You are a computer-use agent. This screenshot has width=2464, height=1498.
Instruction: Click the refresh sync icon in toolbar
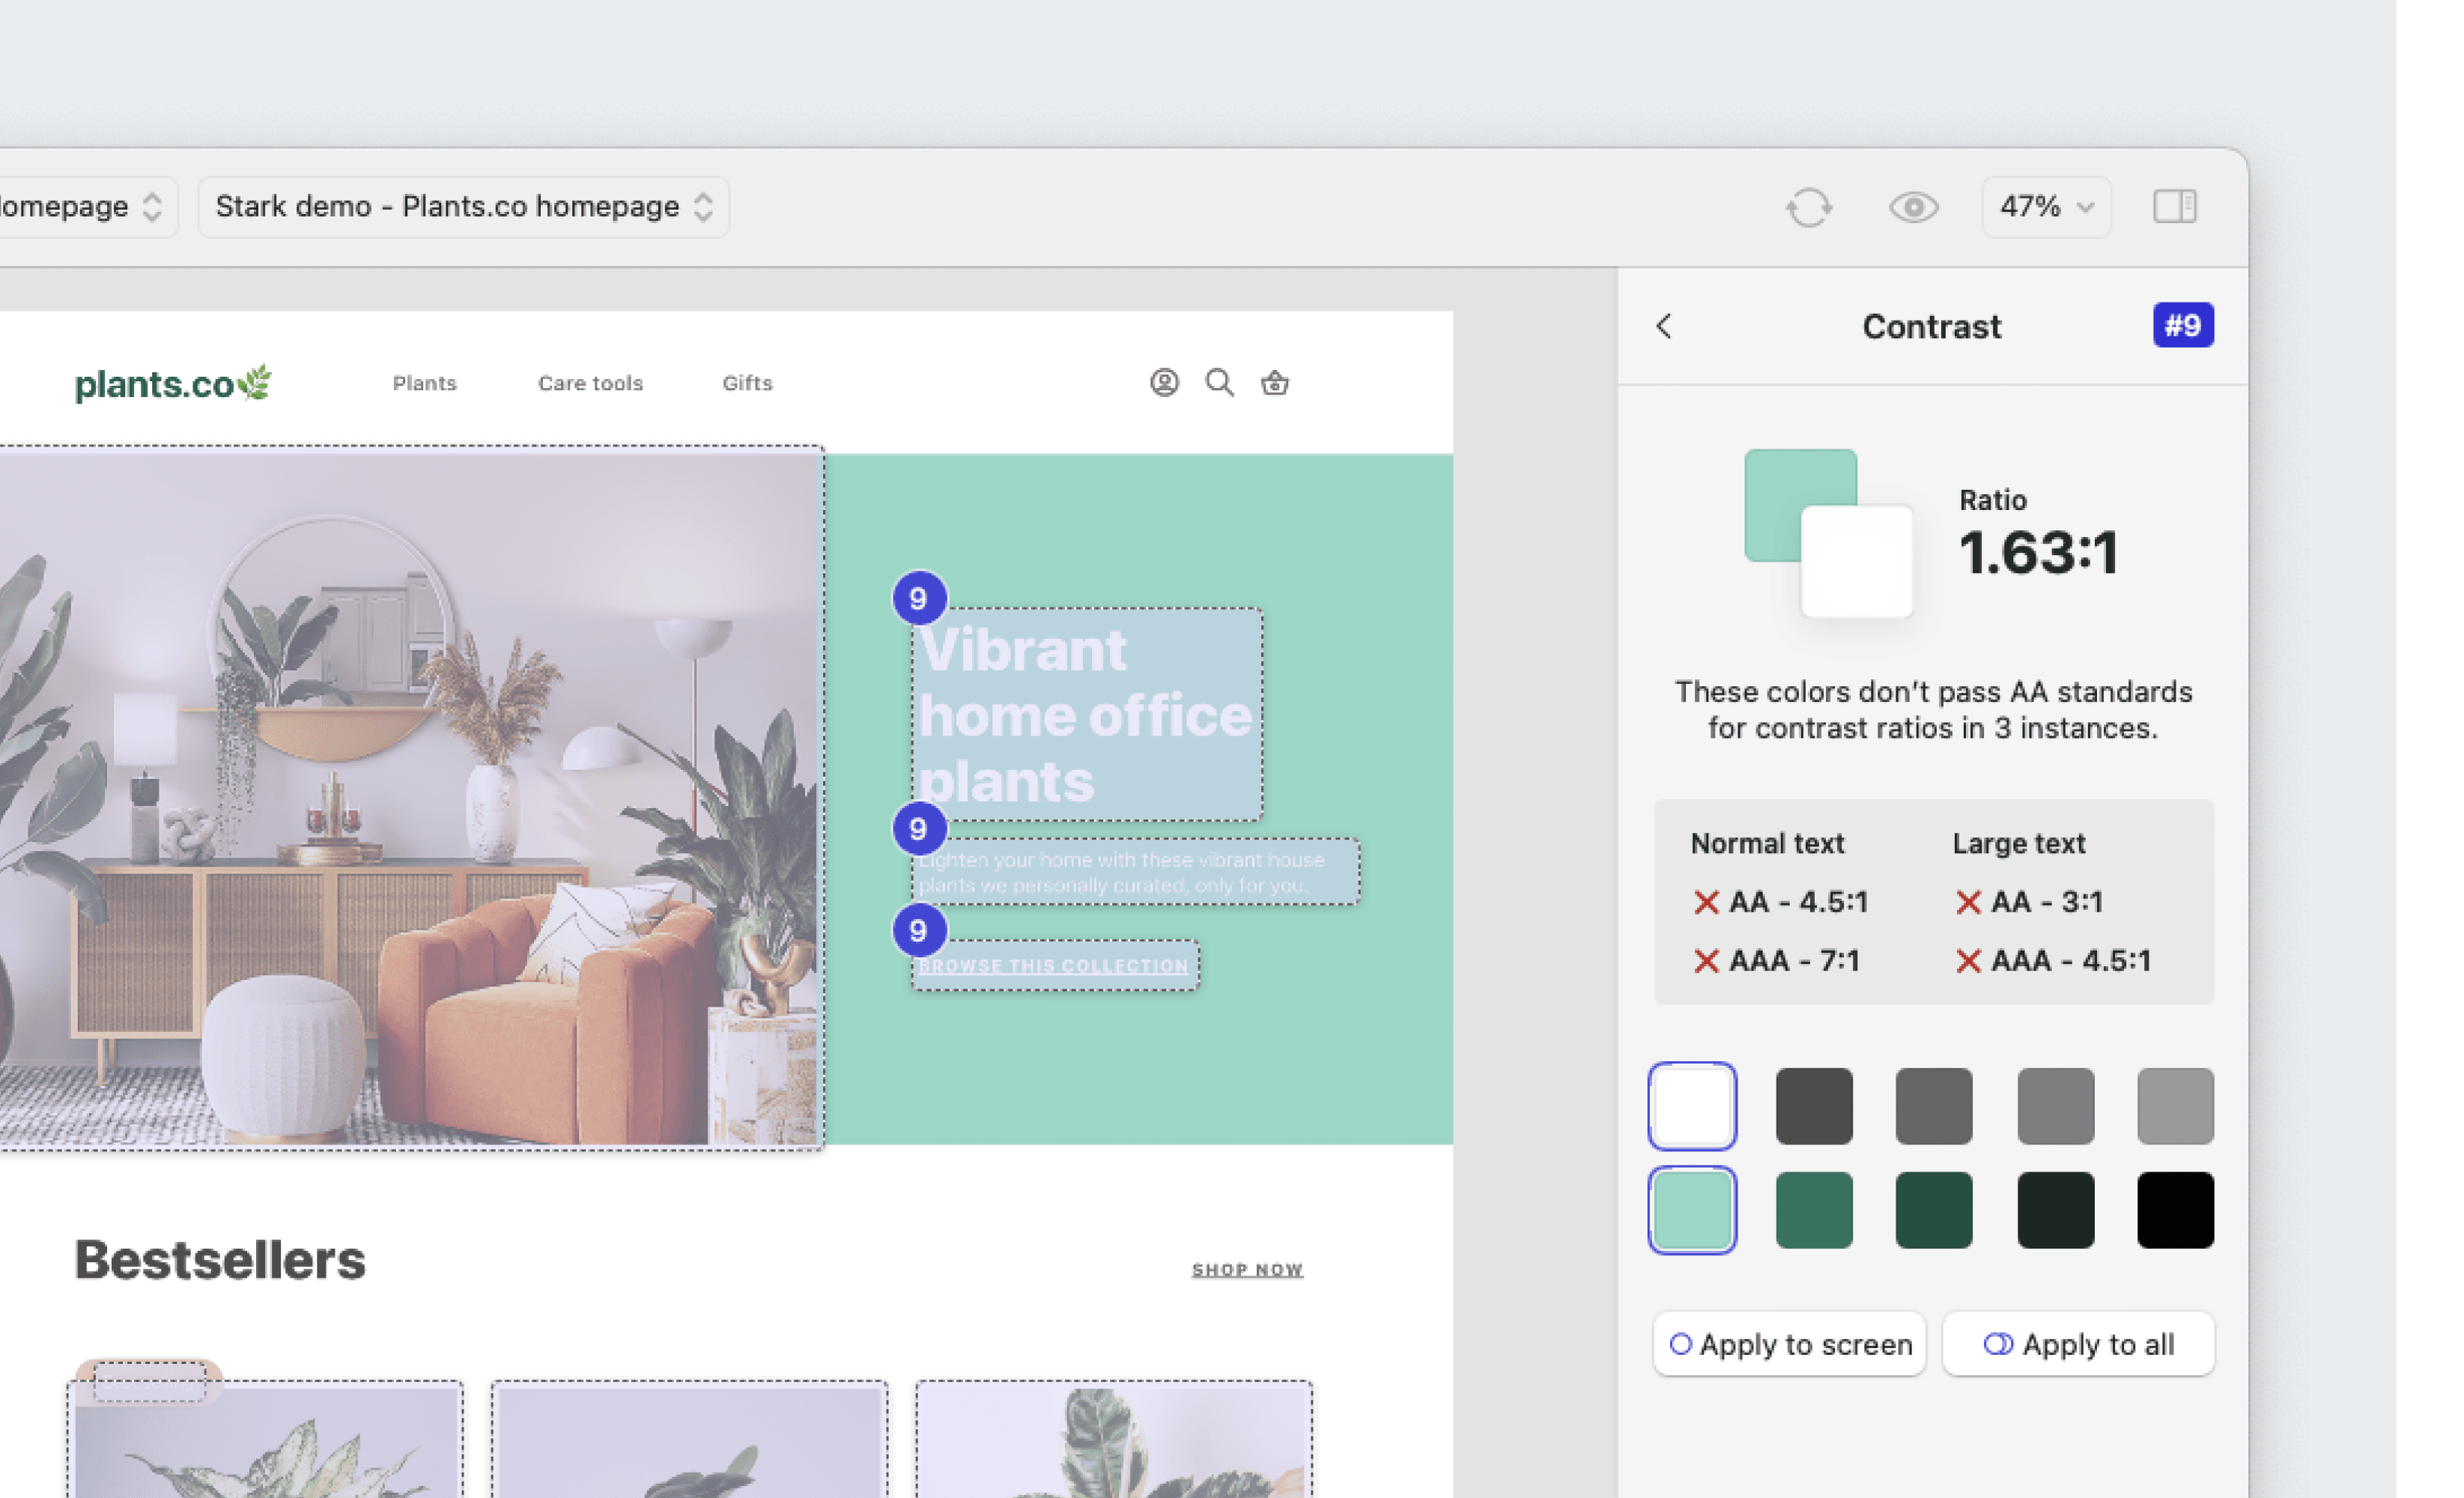tap(1808, 207)
